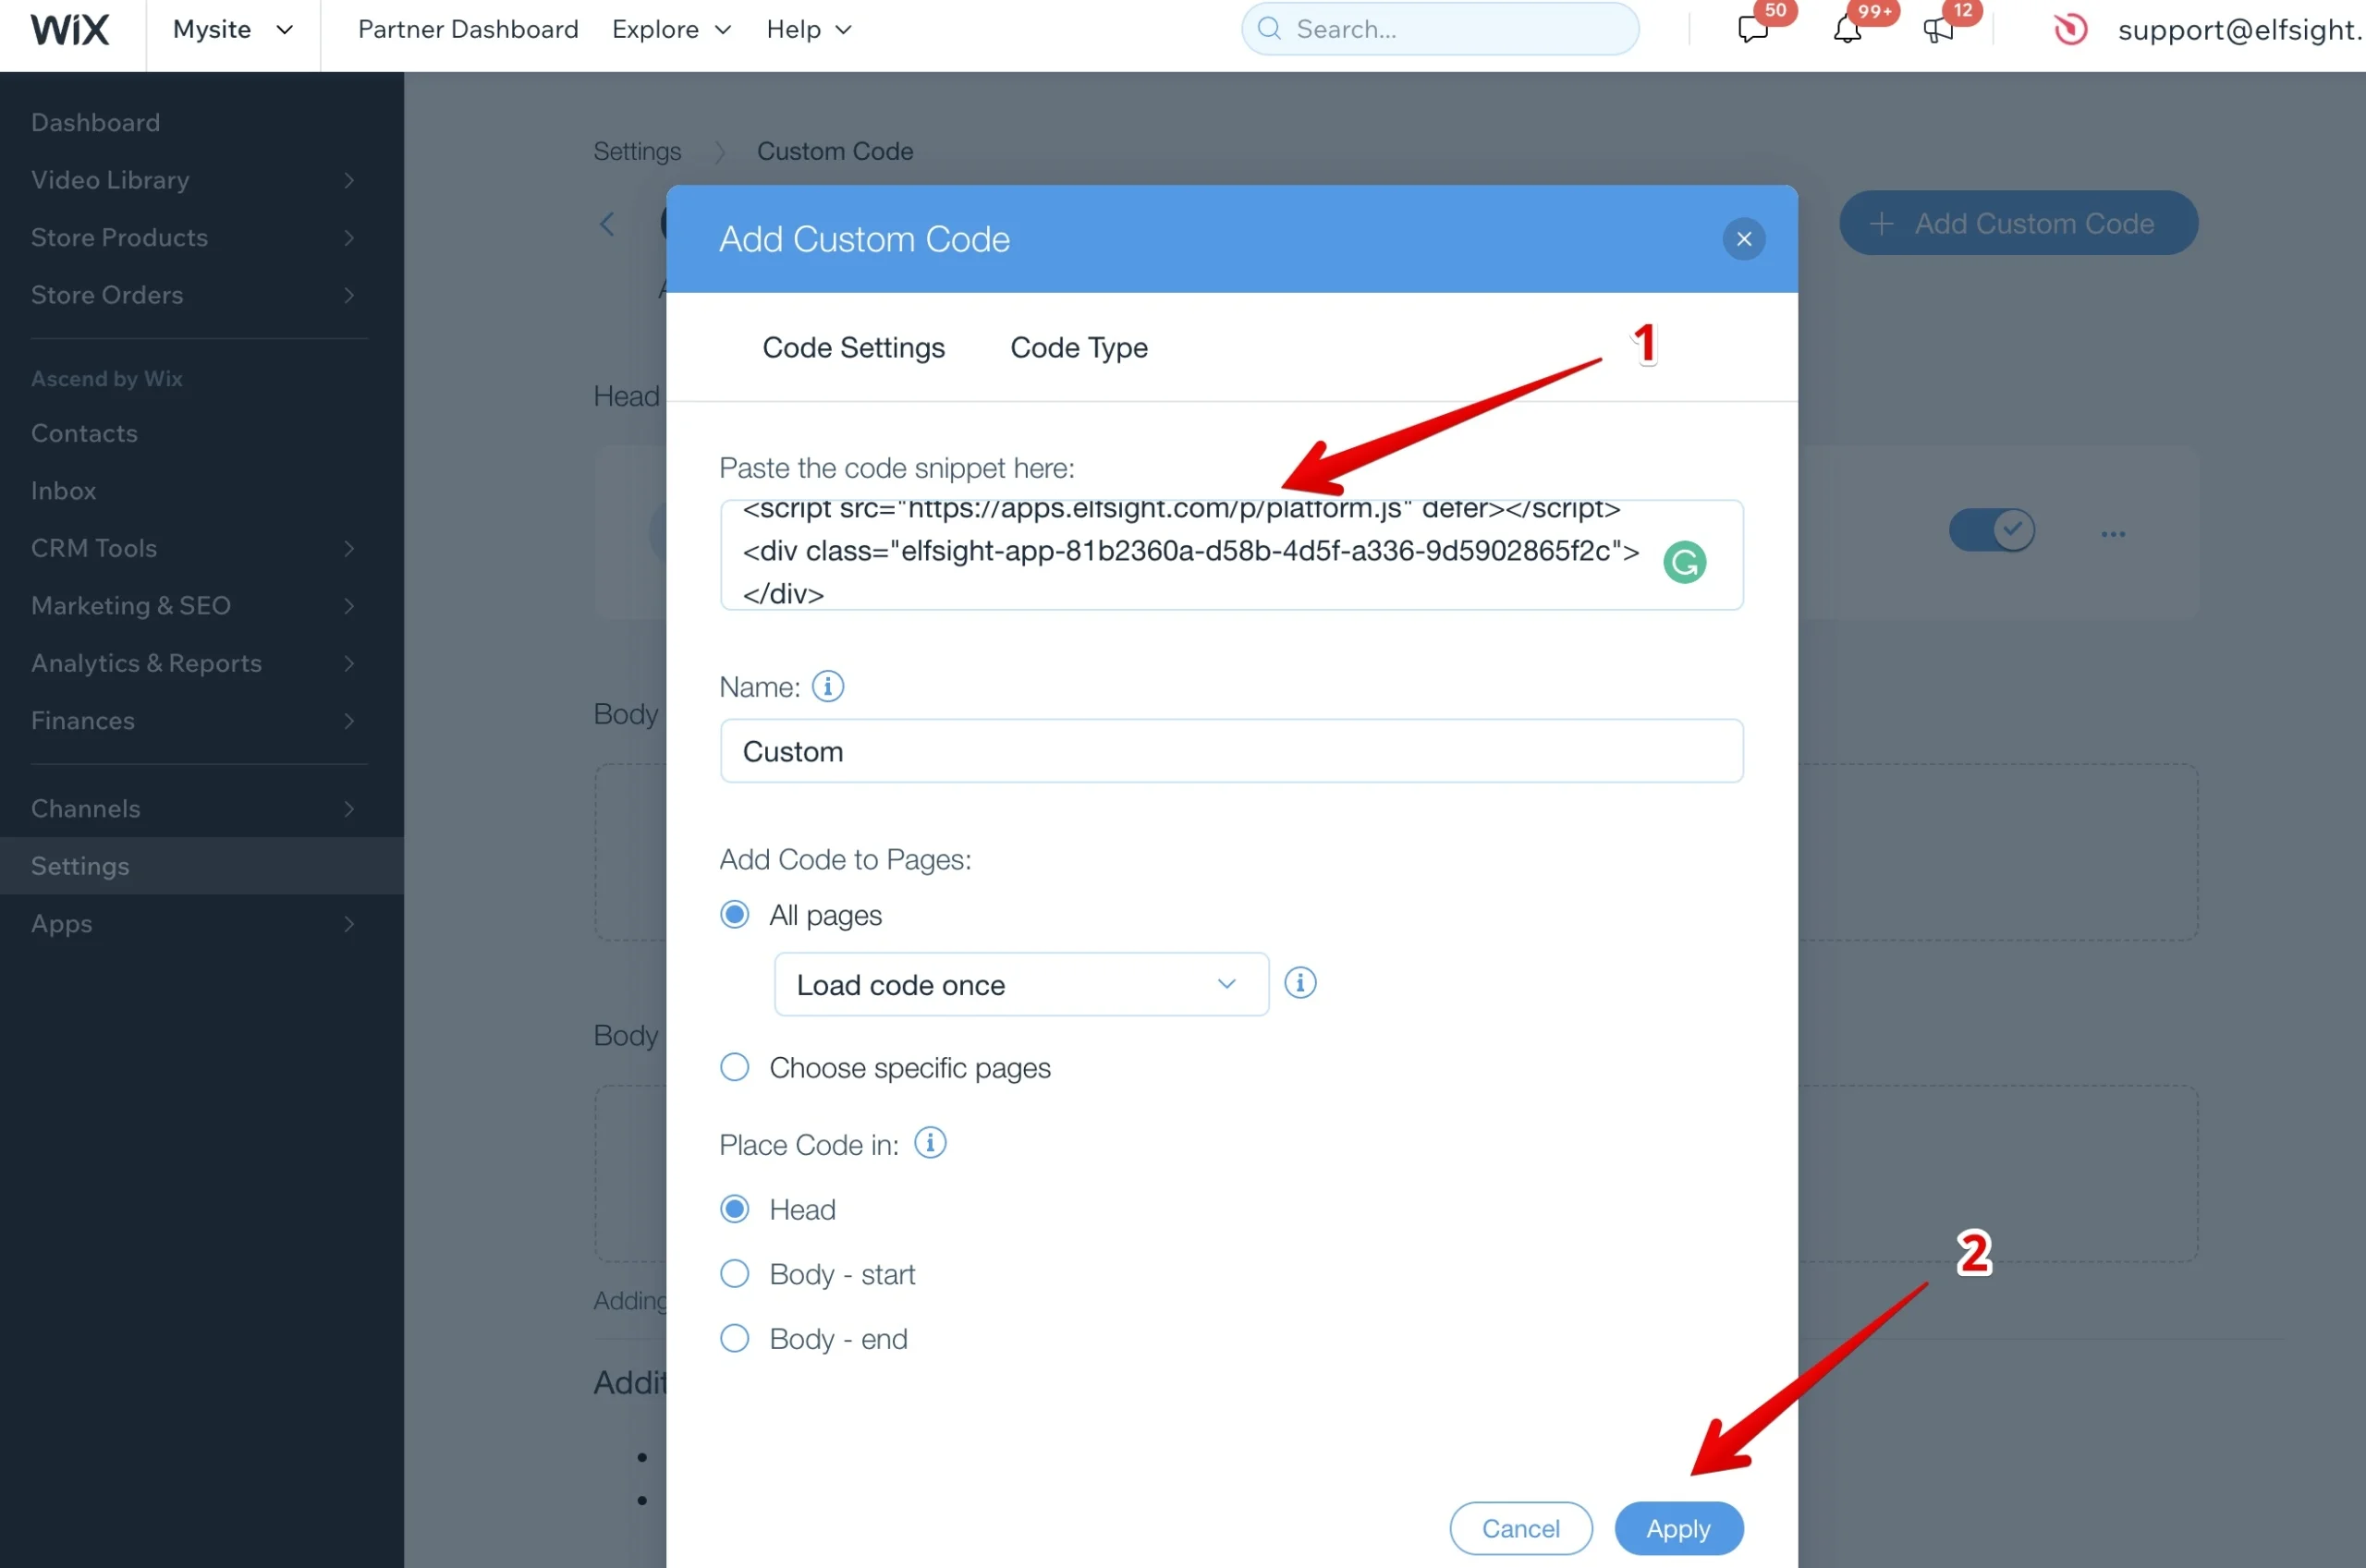The height and width of the screenshot is (1568, 2366).
Task: Click the Elfsight support avatar icon
Action: point(2065,30)
